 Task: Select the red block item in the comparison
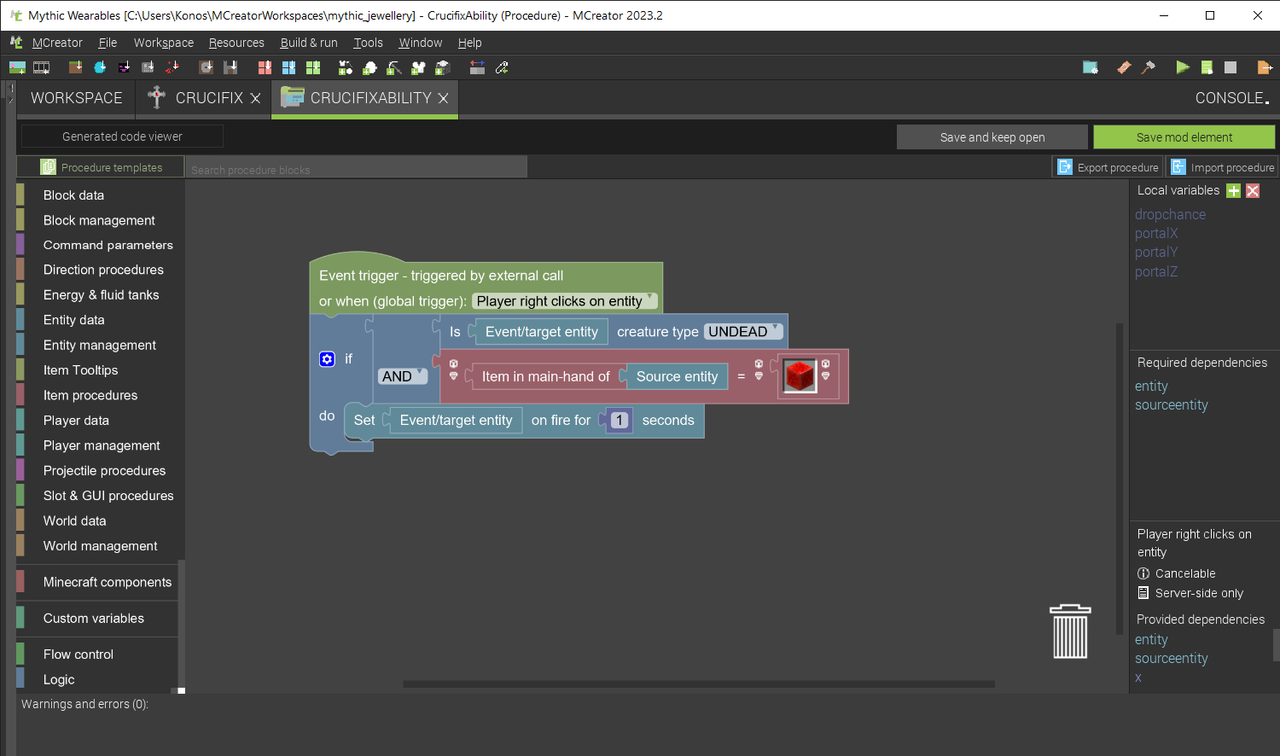(x=800, y=376)
